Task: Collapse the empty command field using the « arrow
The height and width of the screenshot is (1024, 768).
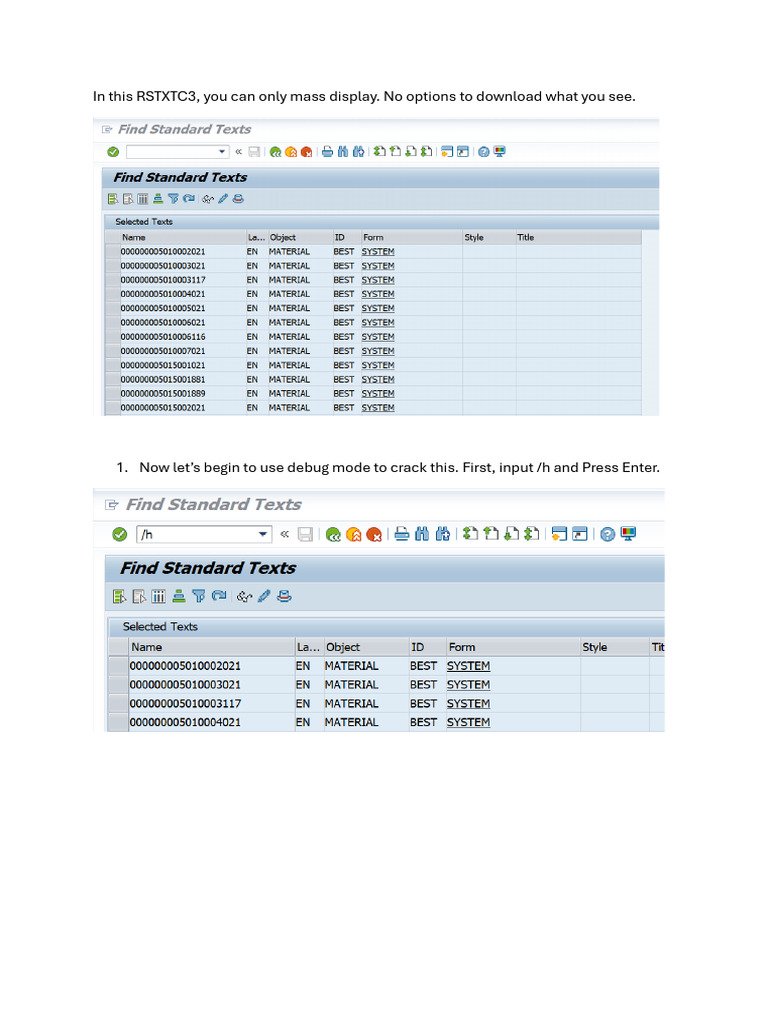Action: pos(239,152)
